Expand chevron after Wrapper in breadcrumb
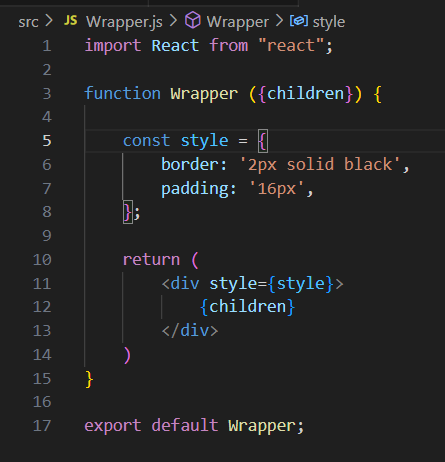 point(279,21)
